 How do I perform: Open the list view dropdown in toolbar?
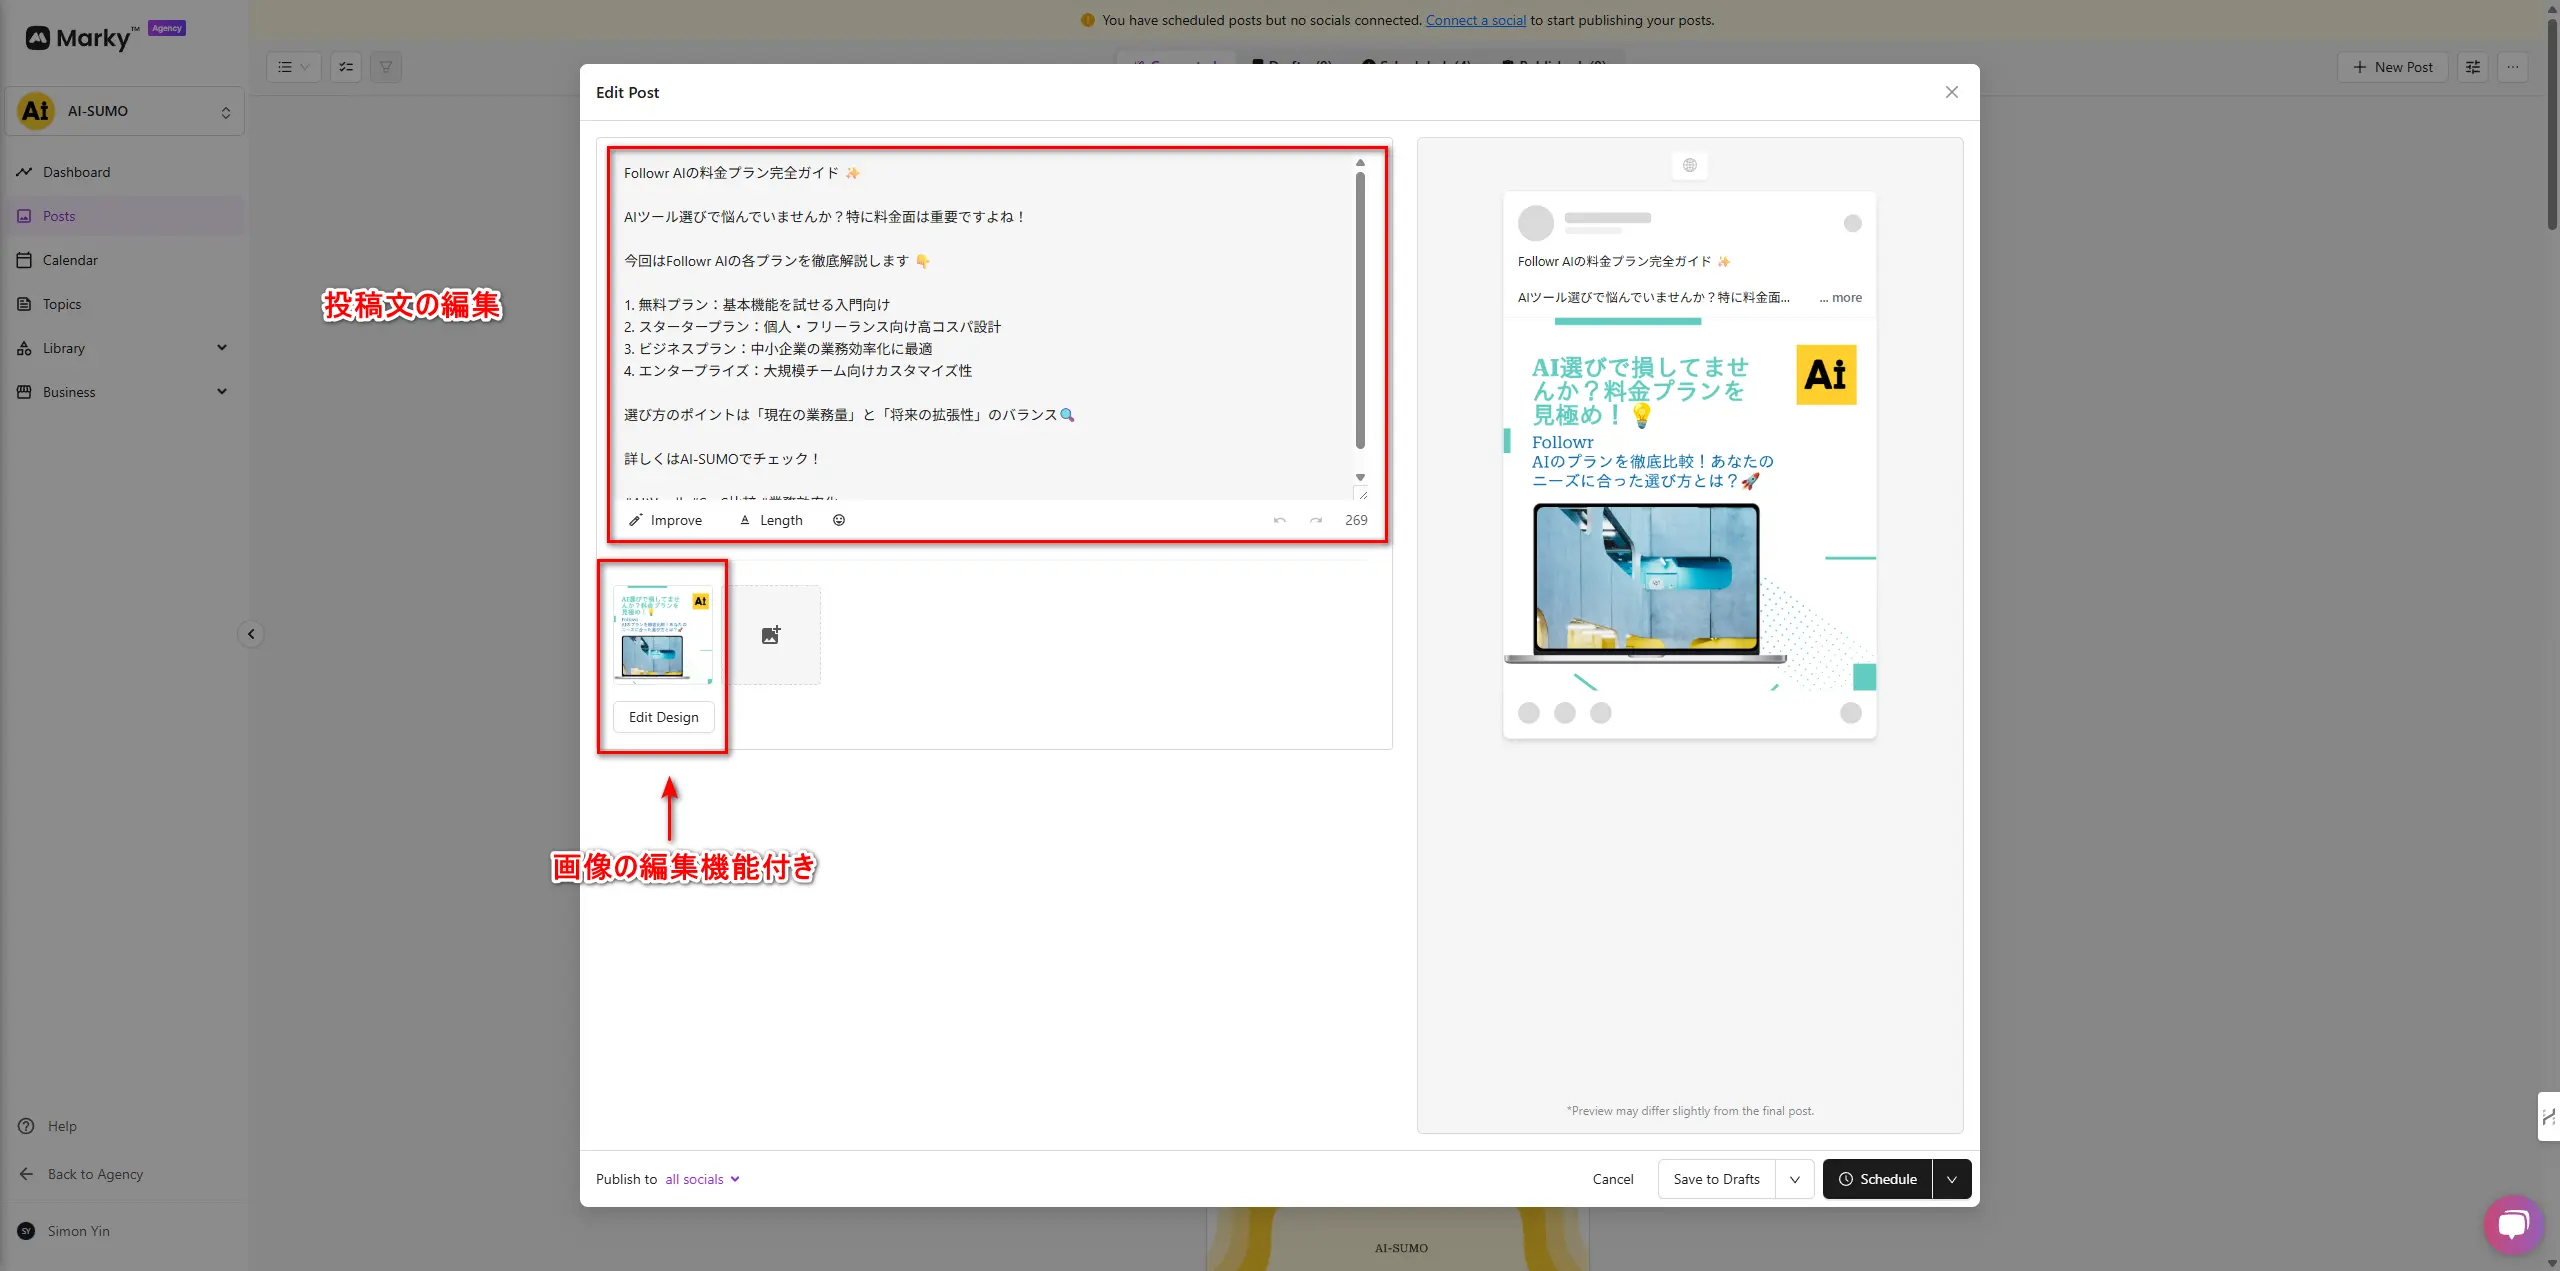(x=294, y=67)
